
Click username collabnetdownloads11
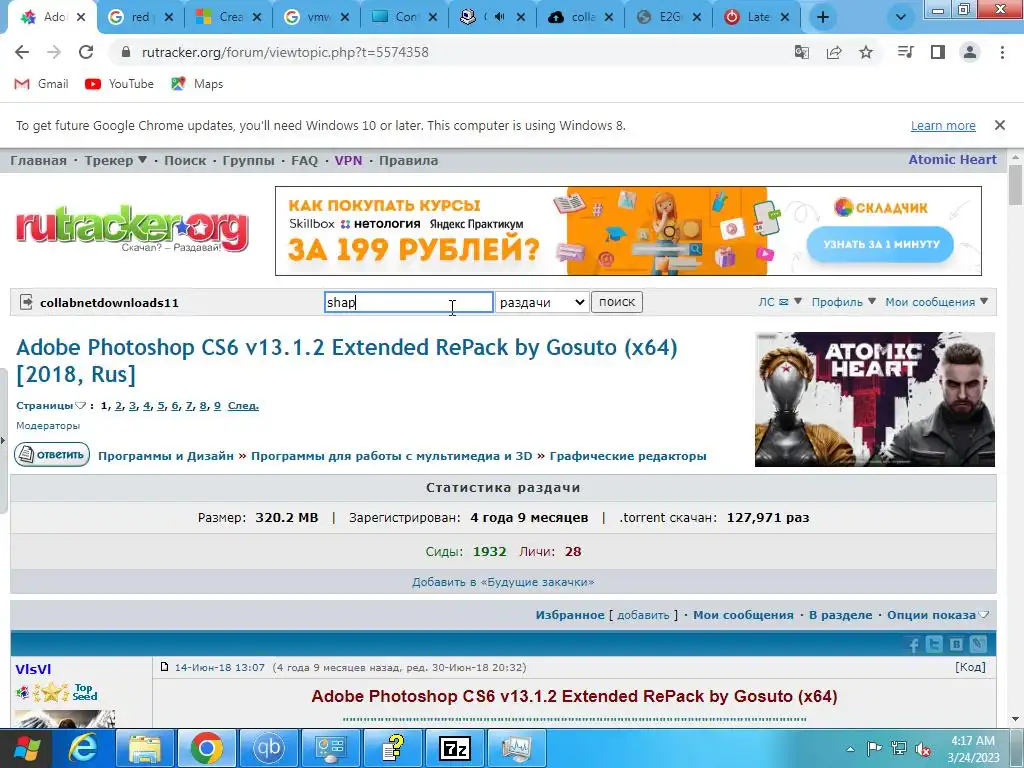click(x=109, y=302)
